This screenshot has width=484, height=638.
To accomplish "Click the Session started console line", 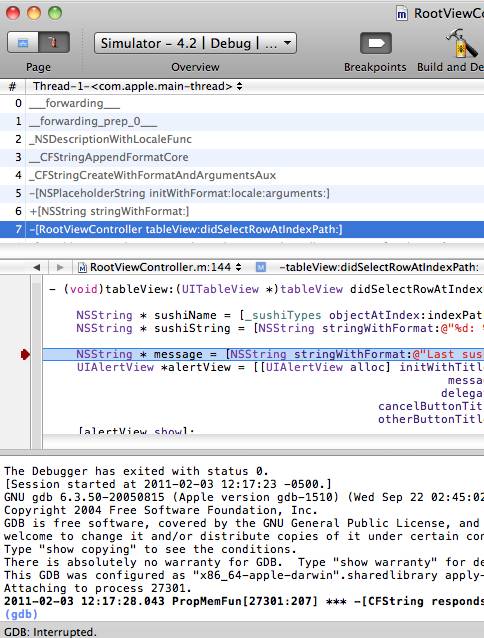I will [x=168, y=484].
